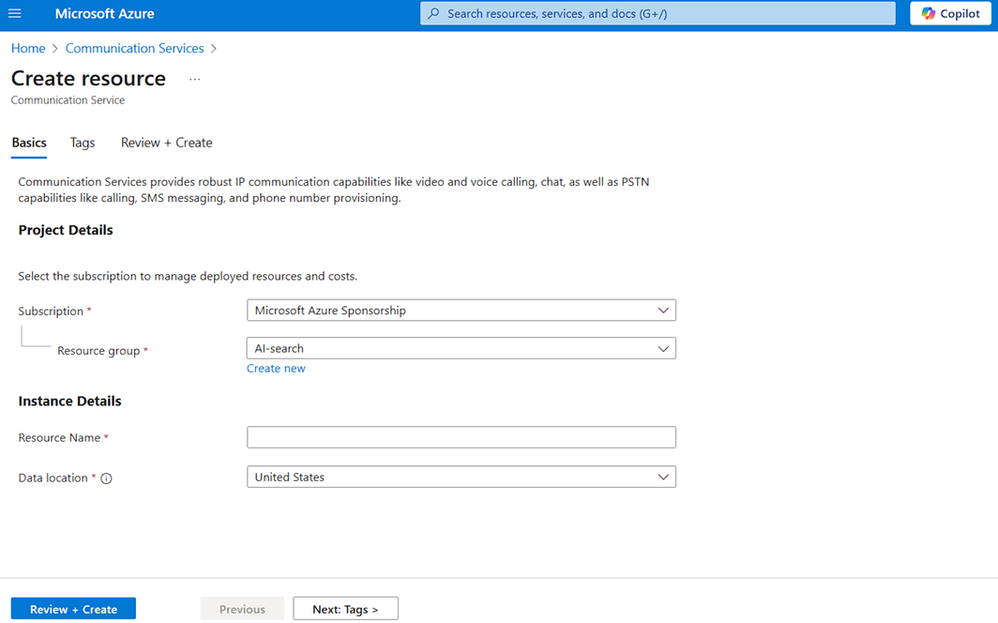
Task: Open the ellipsis menu beside Create resource
Action: coord(195,80)
